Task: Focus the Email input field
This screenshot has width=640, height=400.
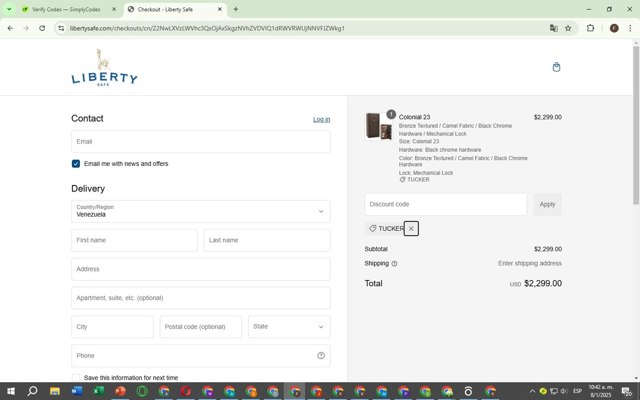Action: coord(201,142)
